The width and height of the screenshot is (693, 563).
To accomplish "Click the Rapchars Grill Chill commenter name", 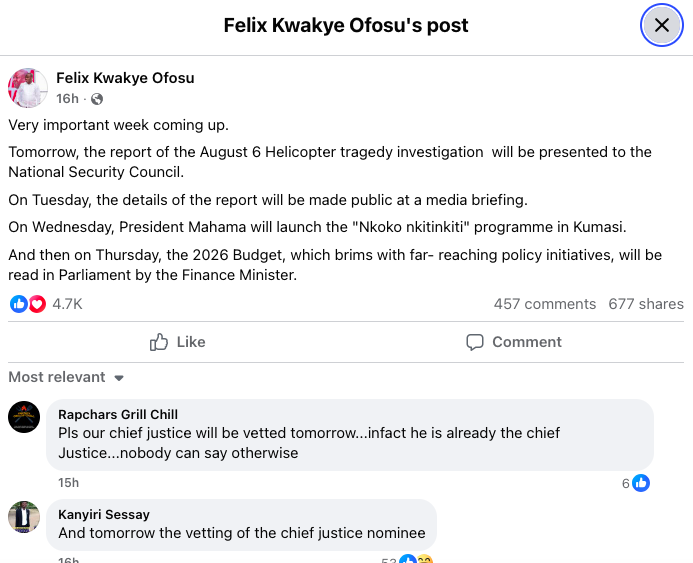I will 118,415.
